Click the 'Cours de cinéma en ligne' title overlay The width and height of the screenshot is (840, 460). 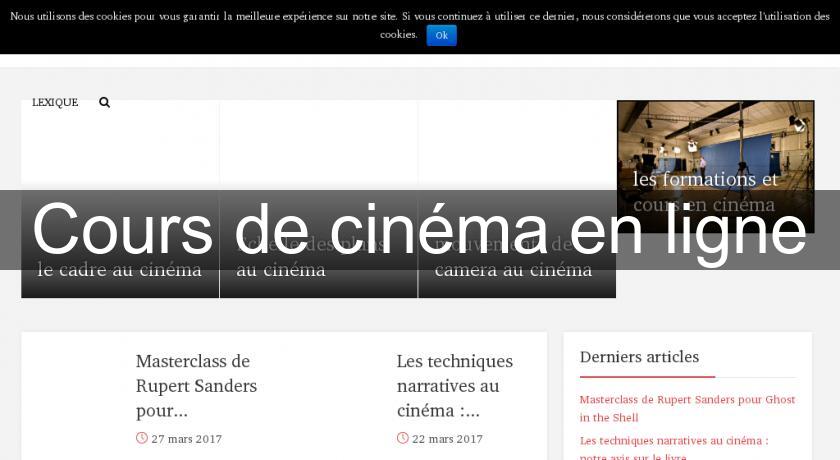[x=419, y=230]
